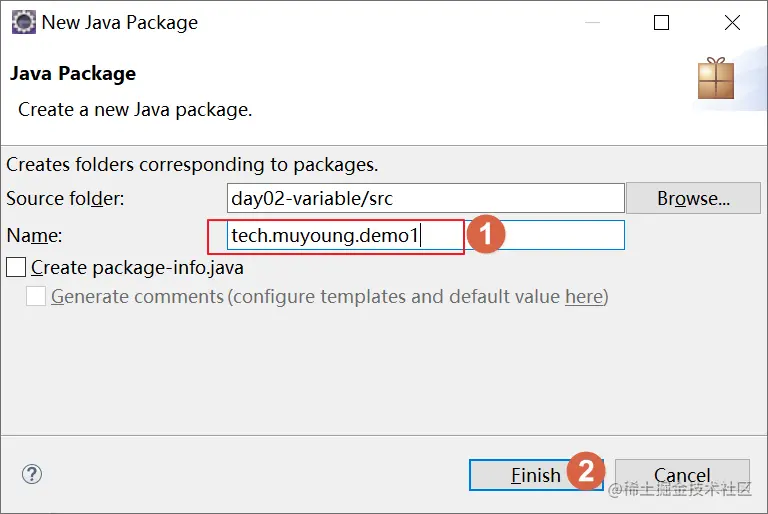Click the "Name:" label

coord(34,235)
